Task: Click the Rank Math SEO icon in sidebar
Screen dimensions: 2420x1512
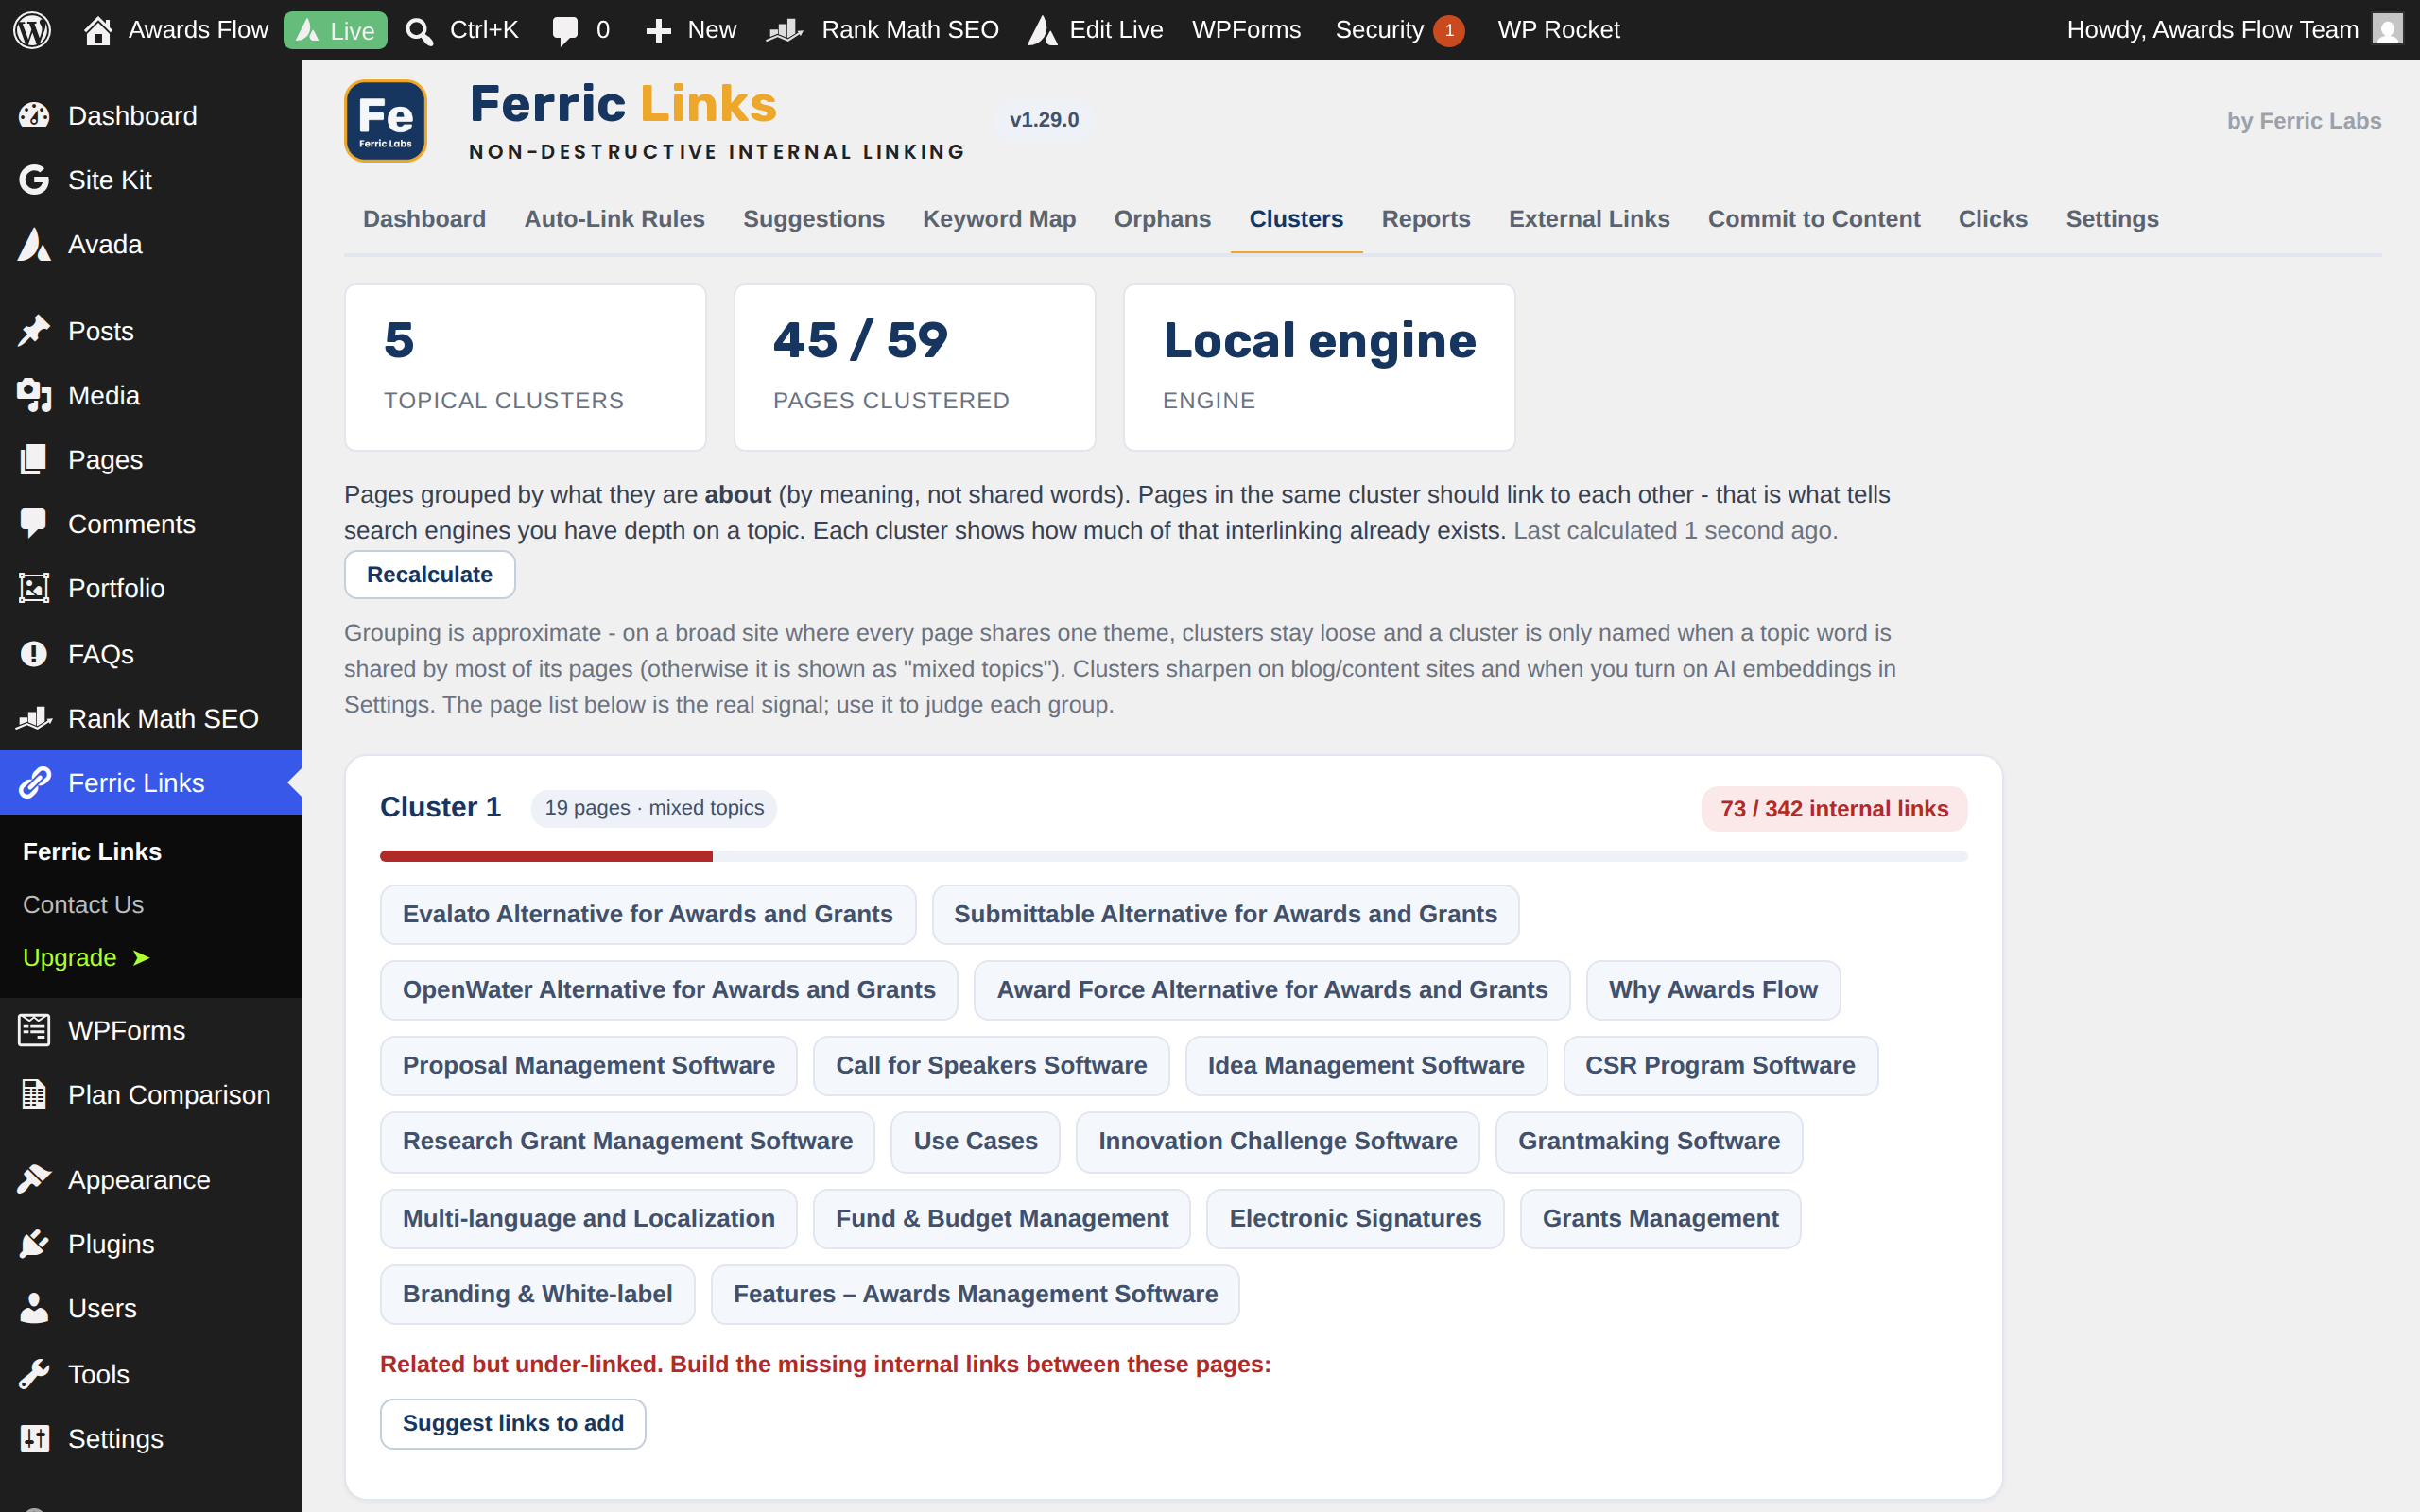Action: tap(34, 718)
